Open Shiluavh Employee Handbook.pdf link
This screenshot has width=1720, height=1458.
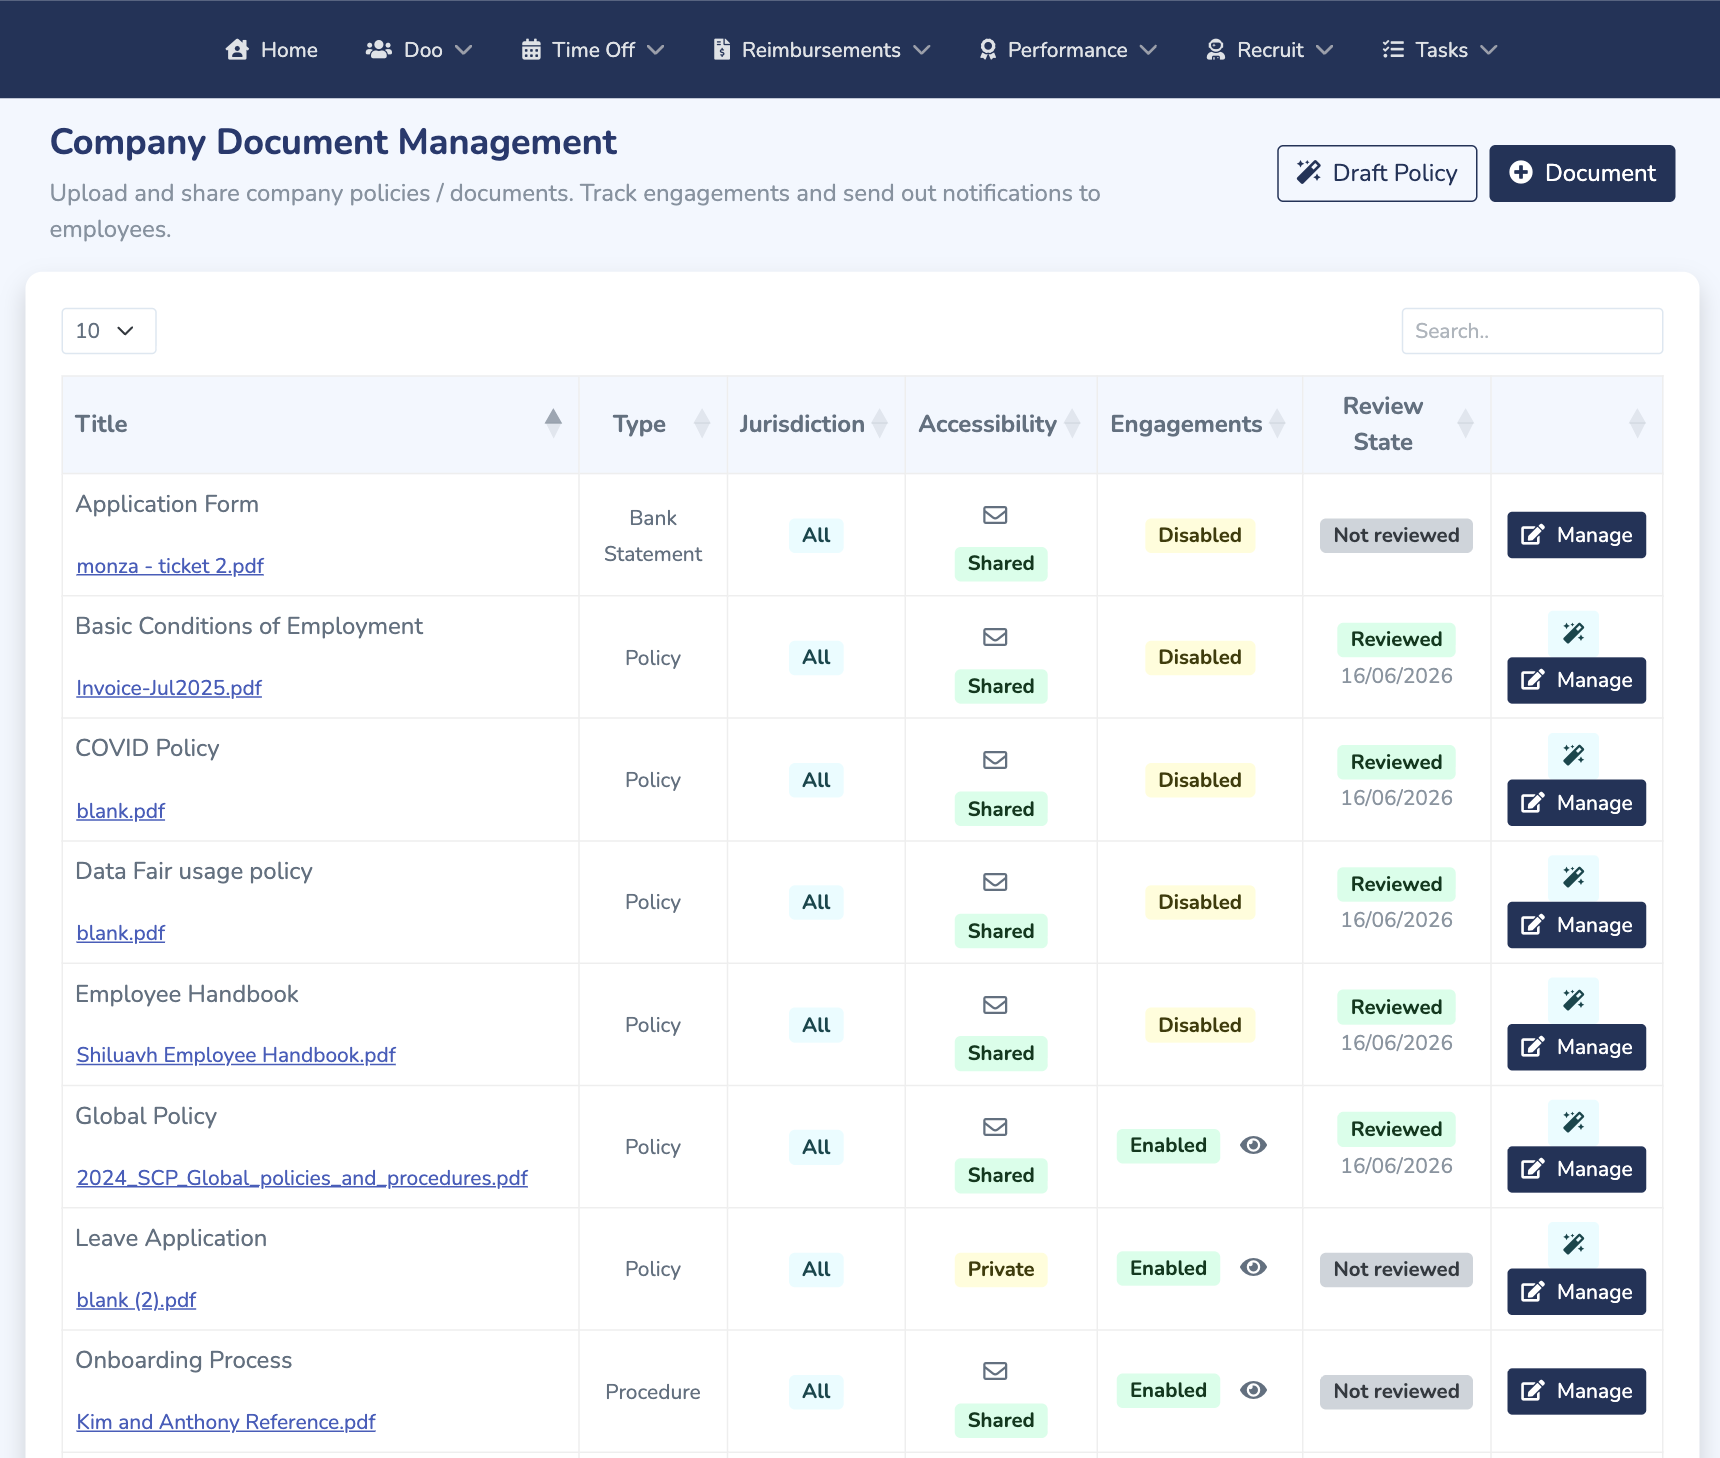tap(236, 1055)
